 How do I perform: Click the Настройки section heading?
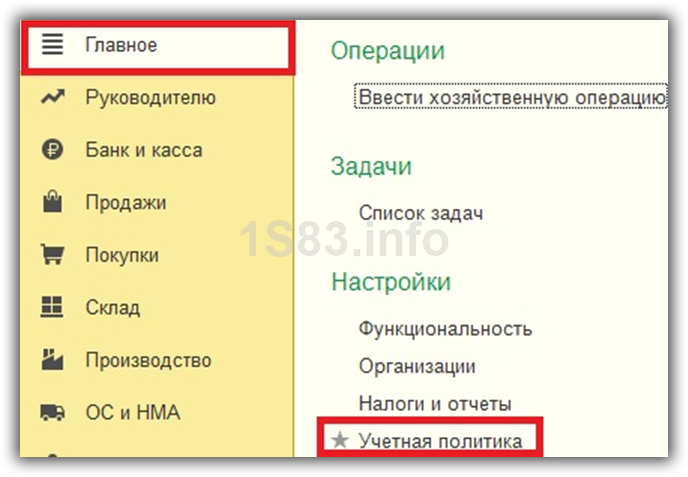pos(391,282)
